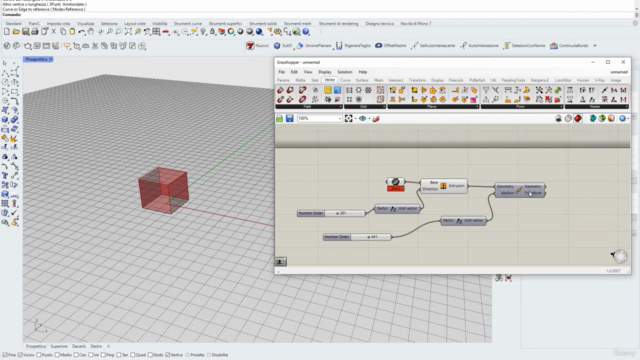The image size is (640, 360).
Task: Click the UnionePlanare toolbar button
Action: 314,46
